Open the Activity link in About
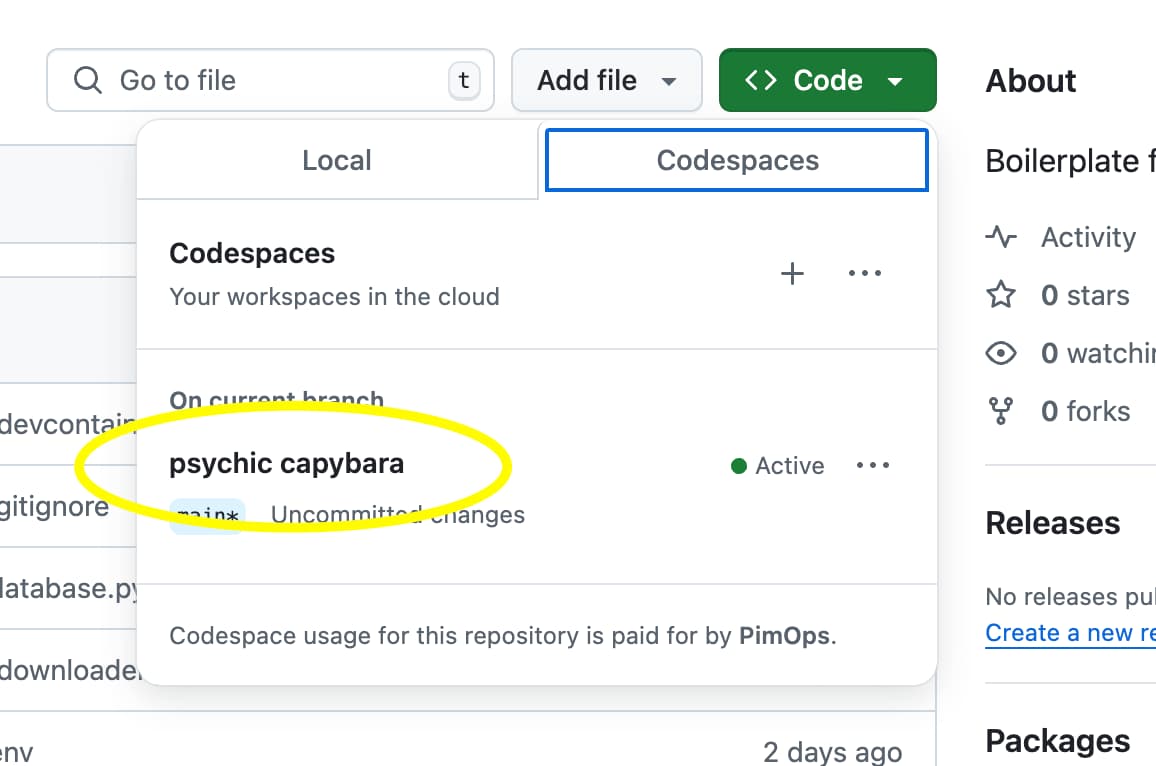This screenshot has width=1156, height=766. (x=1088, y=238)
